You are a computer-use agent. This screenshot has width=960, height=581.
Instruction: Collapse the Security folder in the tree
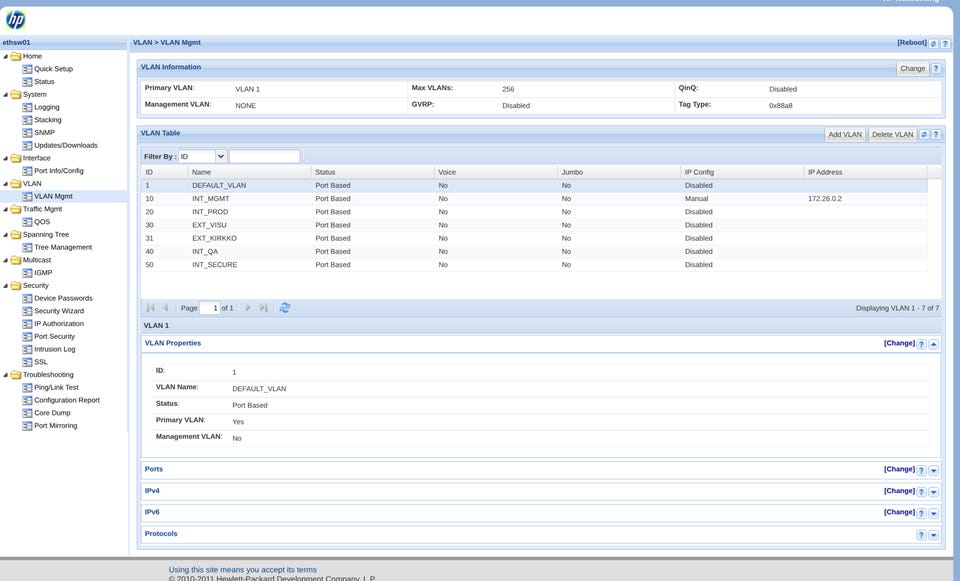click(x=6, y=286)
